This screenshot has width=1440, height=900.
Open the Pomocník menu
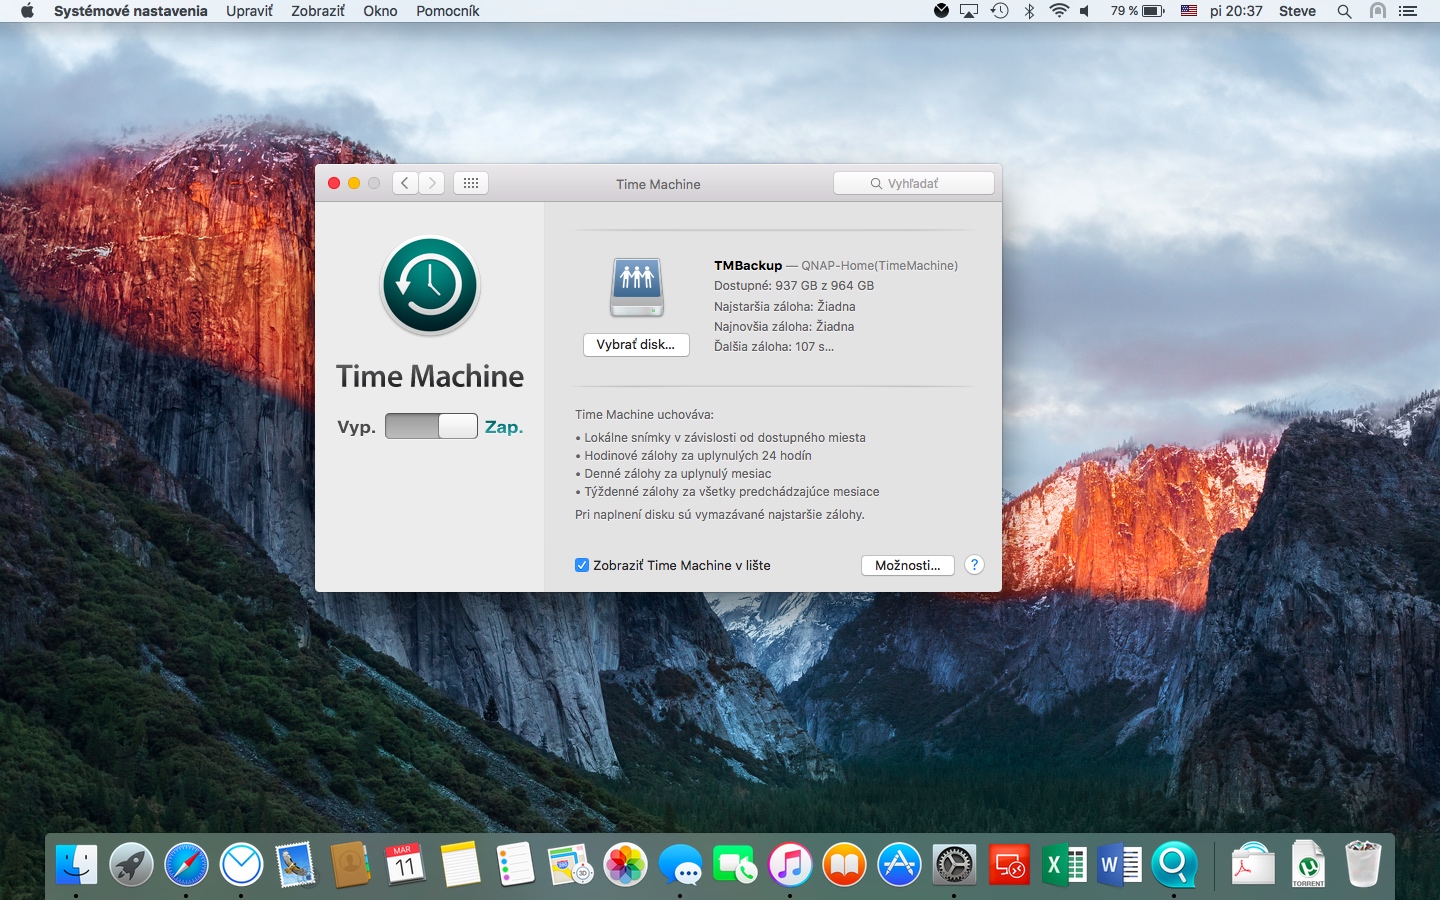pos(447,11)
